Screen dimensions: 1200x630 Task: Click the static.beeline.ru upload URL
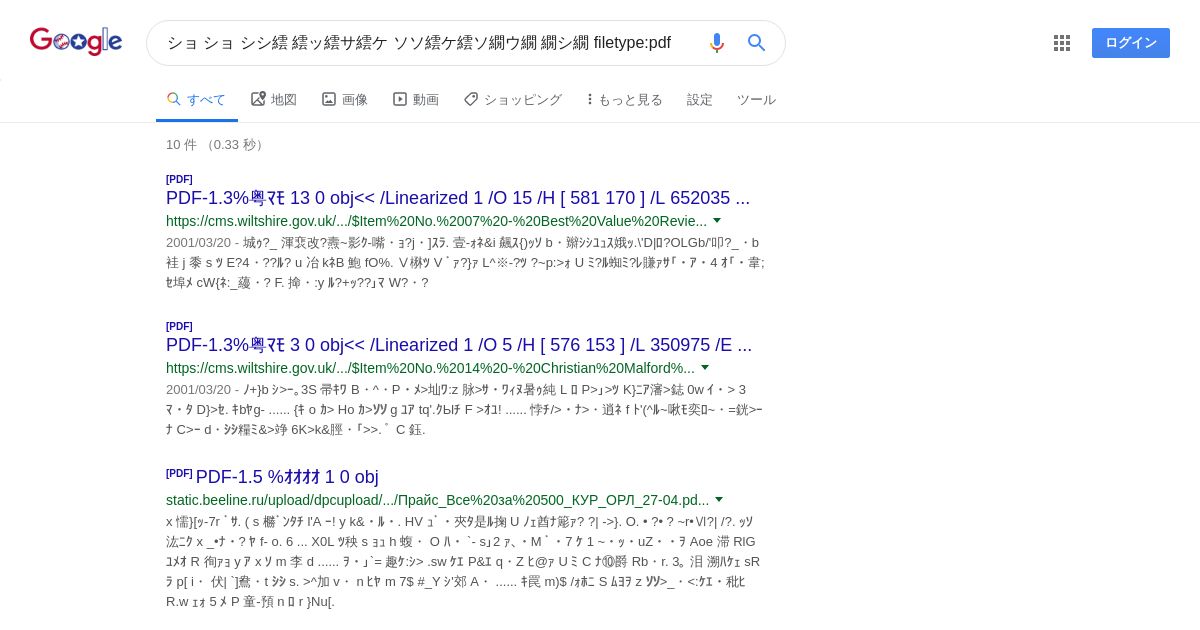[438, 500]
